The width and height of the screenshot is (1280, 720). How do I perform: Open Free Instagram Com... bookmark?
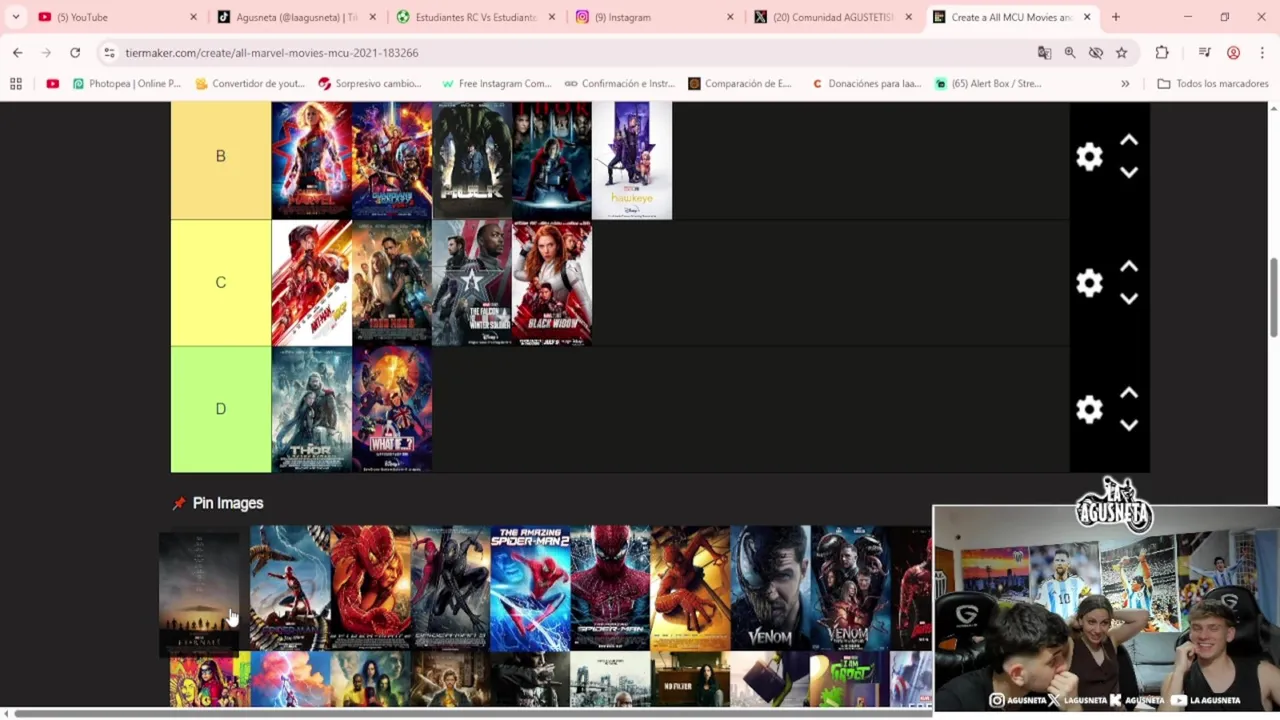point(496,84)
